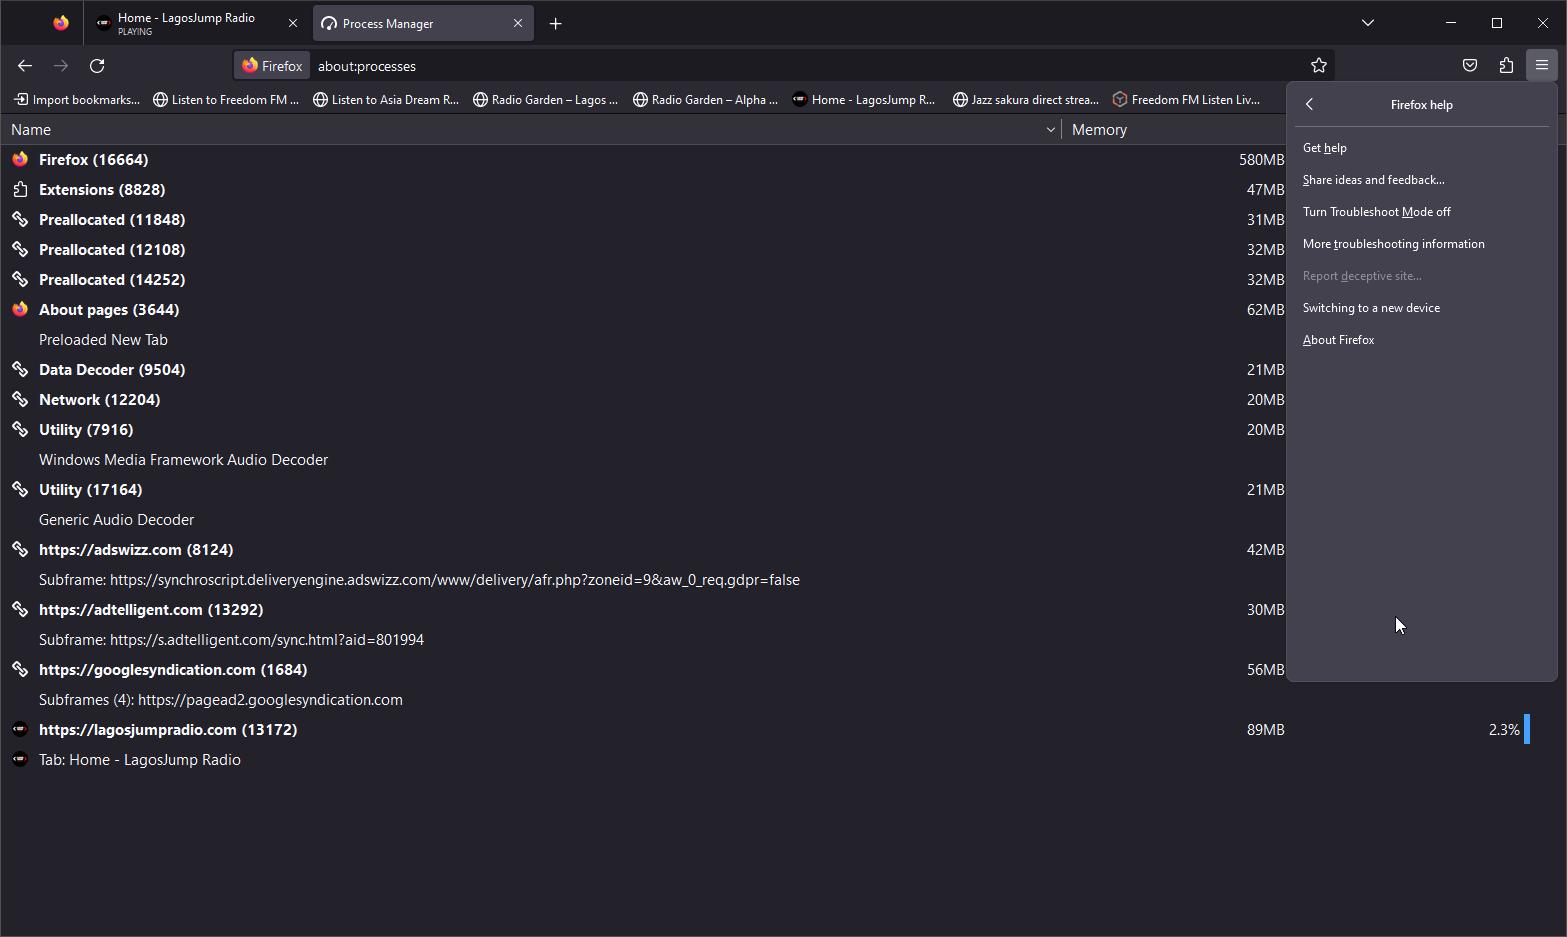Open Firefox application menu hamburger icon

pyautogui.click(x=1542, y=66)
